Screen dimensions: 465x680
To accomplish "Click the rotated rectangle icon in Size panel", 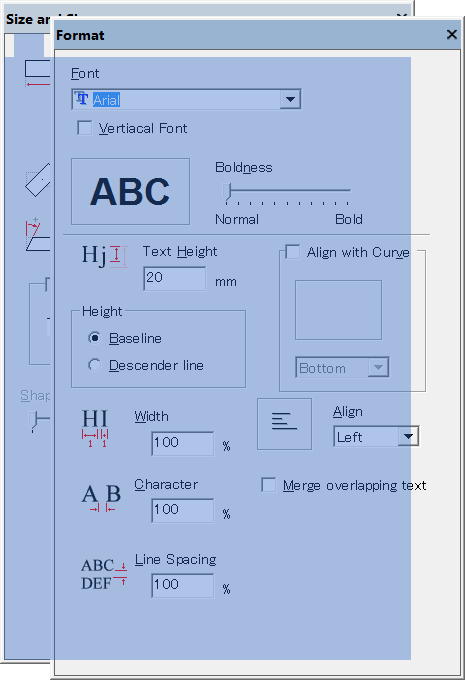I will 38,180.
